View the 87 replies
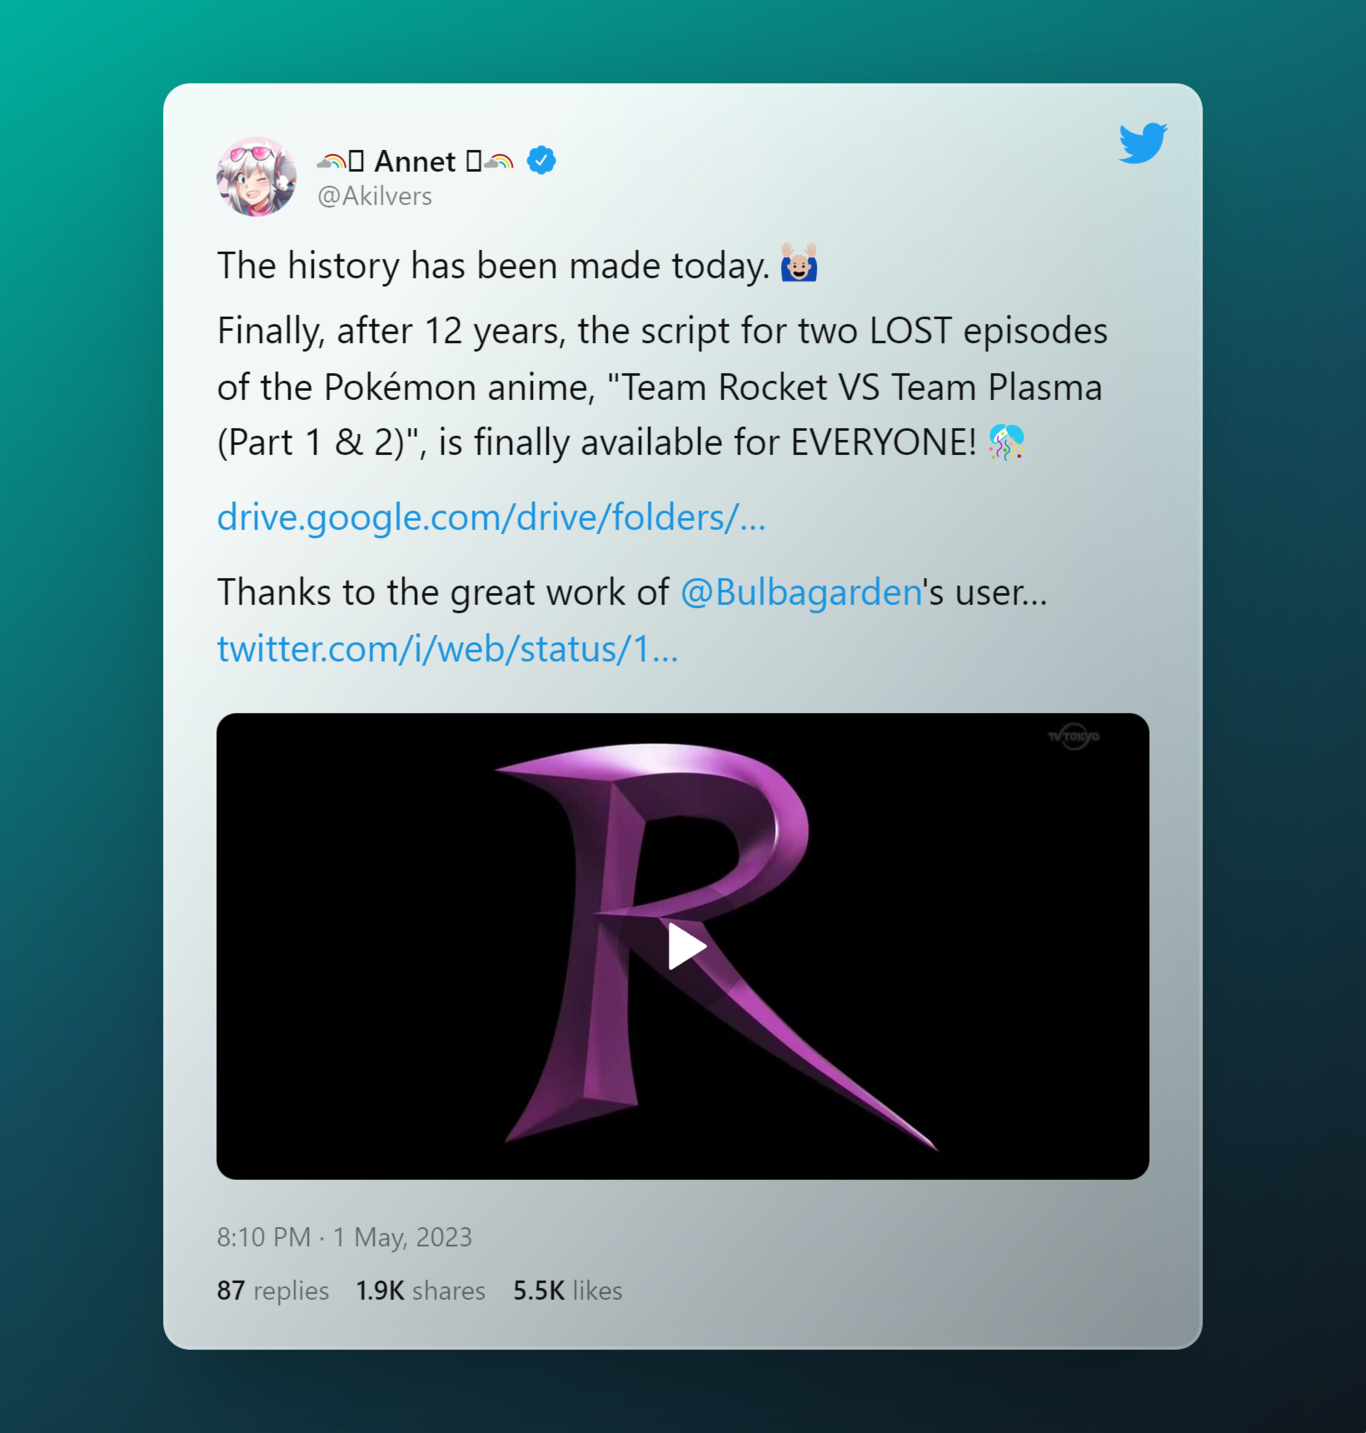1366x1433 pixels. (x=273, y=1291)
